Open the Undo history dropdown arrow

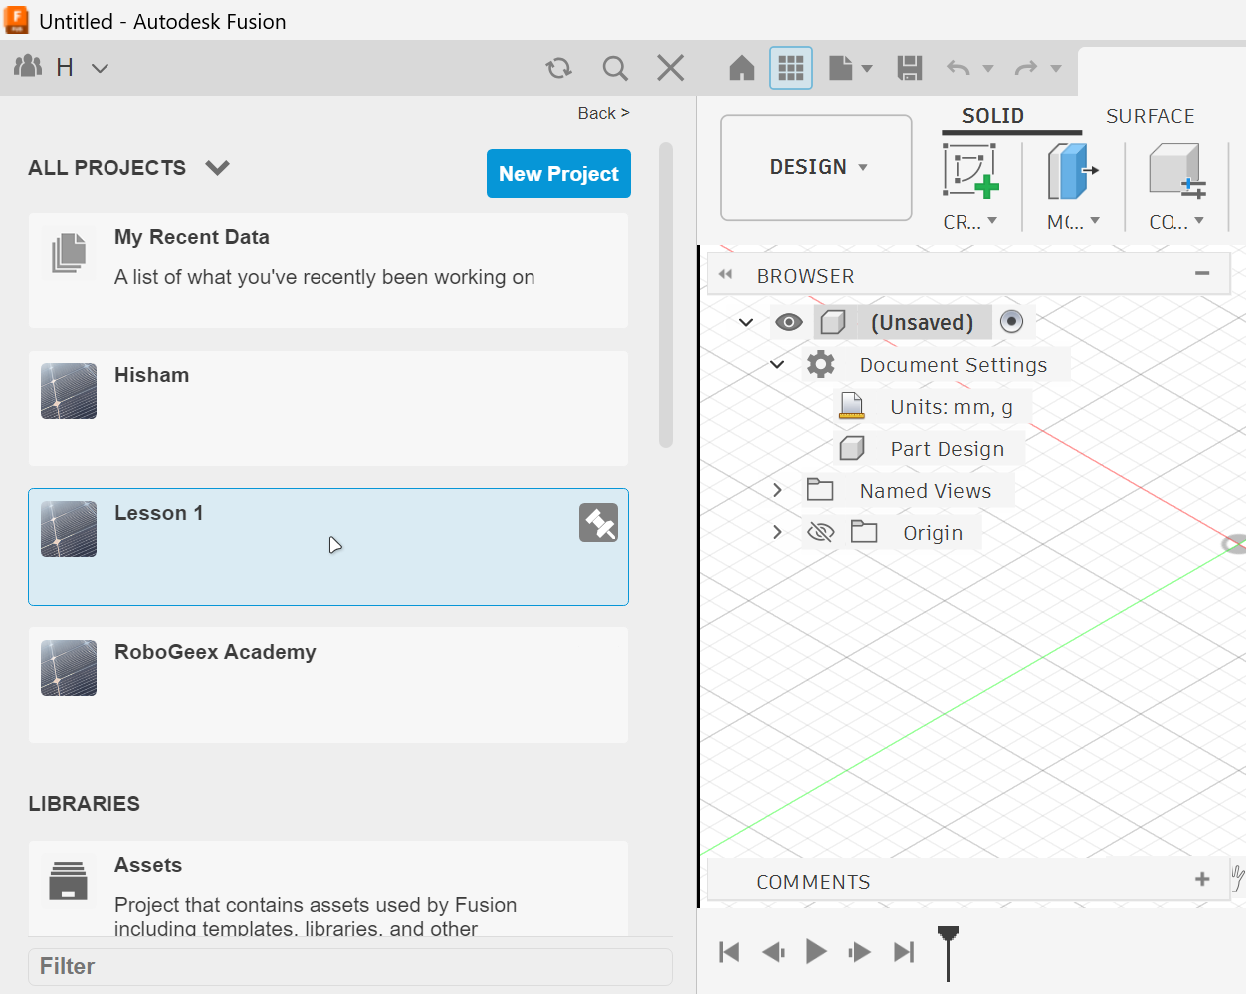tap(988, 69)
